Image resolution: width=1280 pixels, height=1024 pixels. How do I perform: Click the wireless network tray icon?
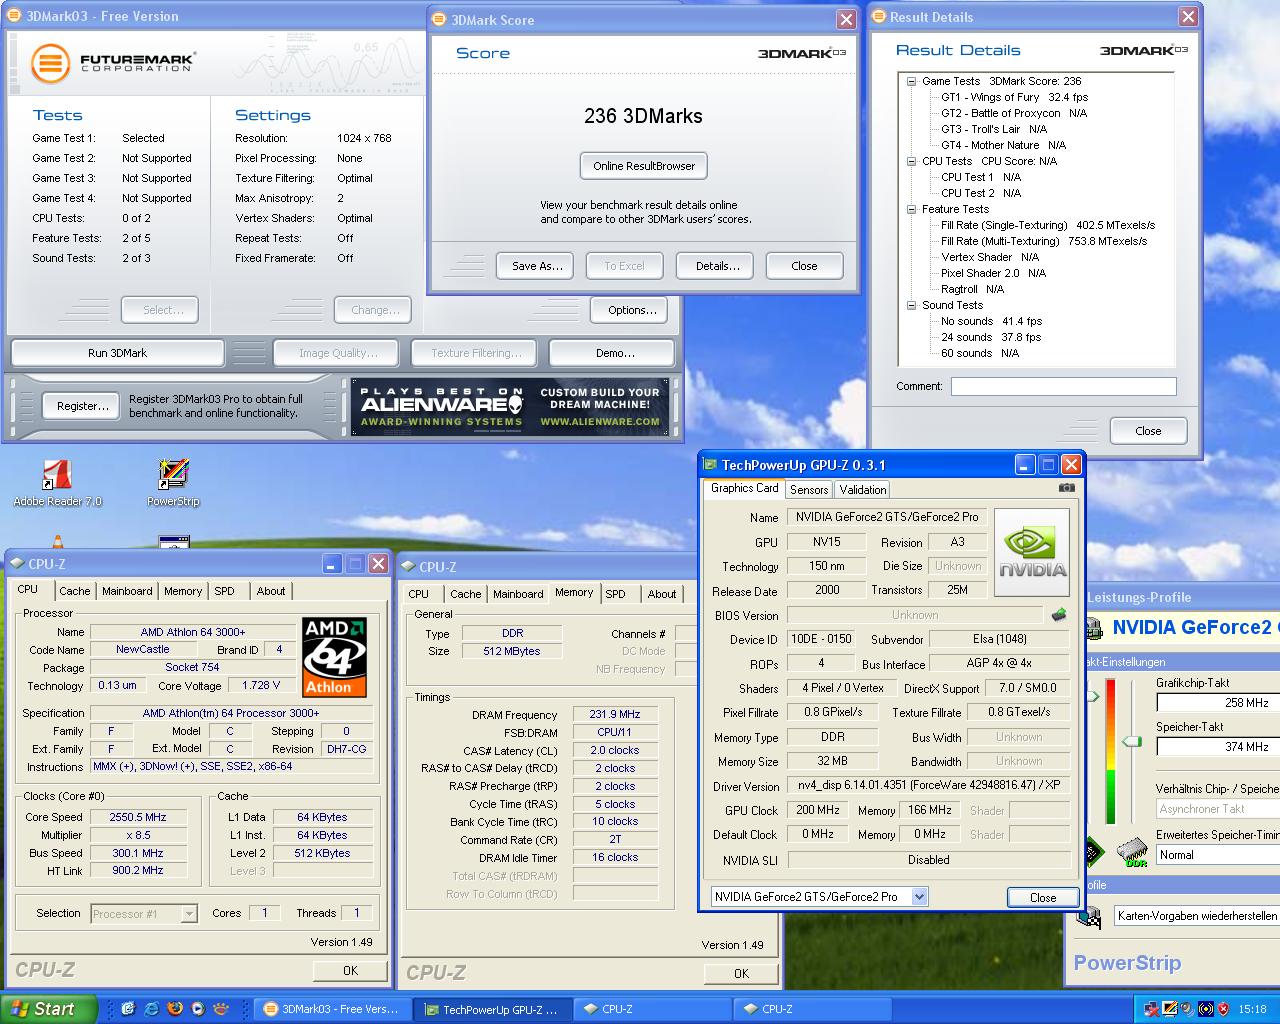click(1207, 1009)
